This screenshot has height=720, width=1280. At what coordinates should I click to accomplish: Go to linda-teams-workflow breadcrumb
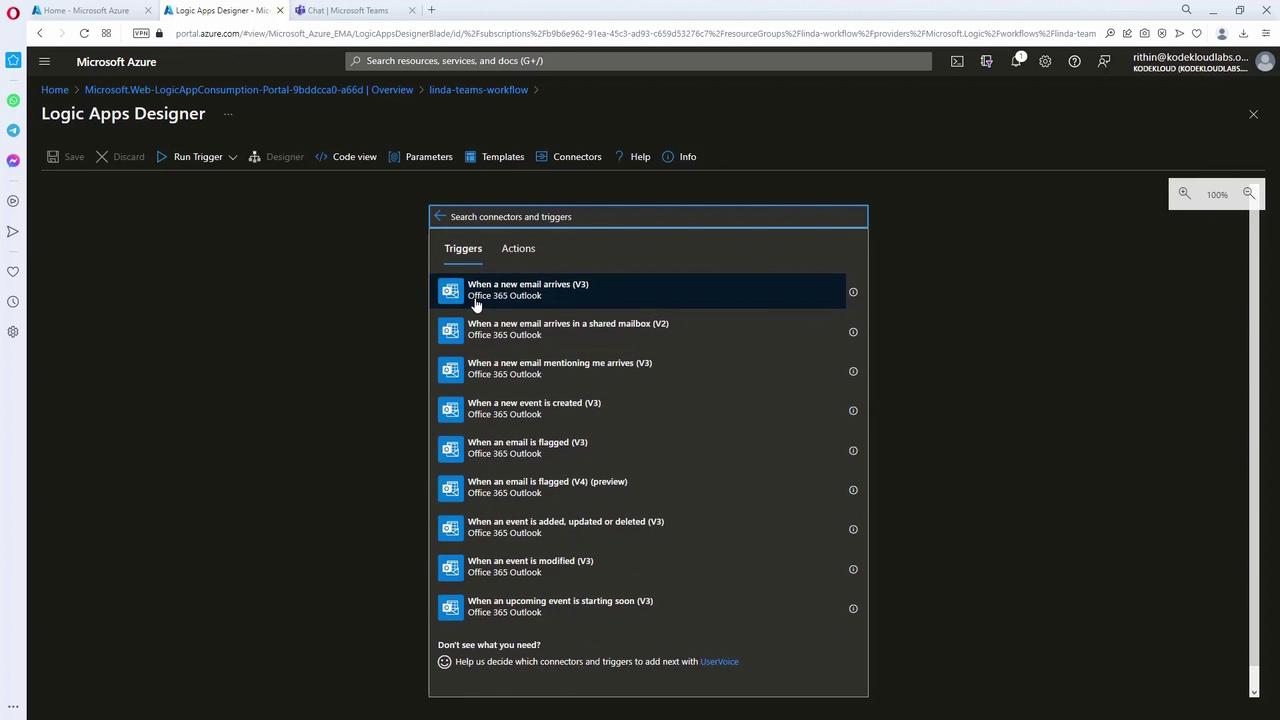tap(478, 90)
